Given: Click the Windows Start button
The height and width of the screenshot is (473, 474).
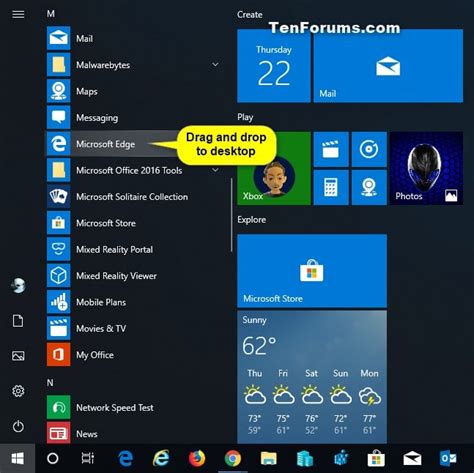Looking at the screenshot, I should 17,458.
